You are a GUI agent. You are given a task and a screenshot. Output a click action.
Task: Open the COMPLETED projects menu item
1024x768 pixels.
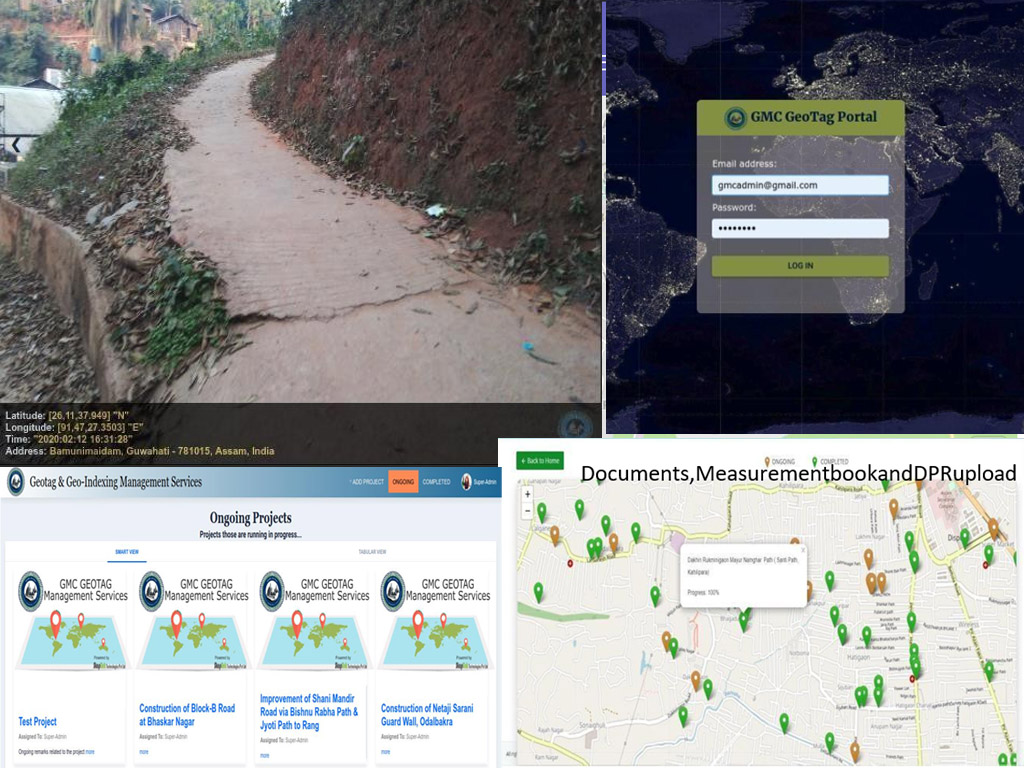[x=436, y=482]
